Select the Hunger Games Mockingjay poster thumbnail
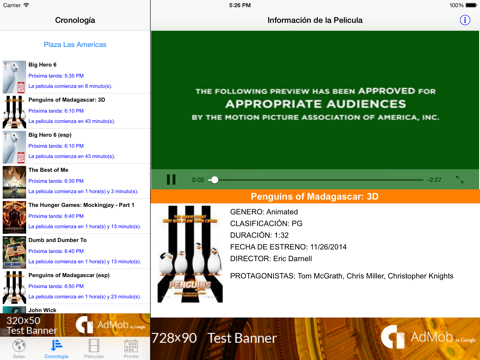This screenshot has height=360, width=480. click(x=14, y=217)
